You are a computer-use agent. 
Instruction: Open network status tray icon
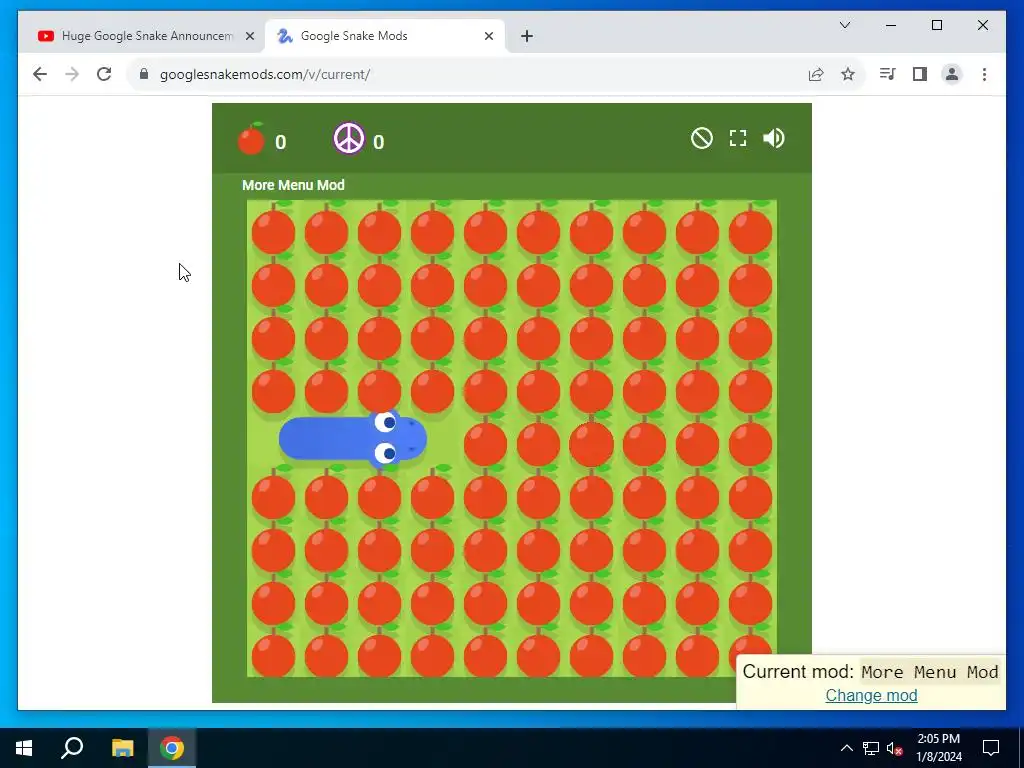pos(871,748)
